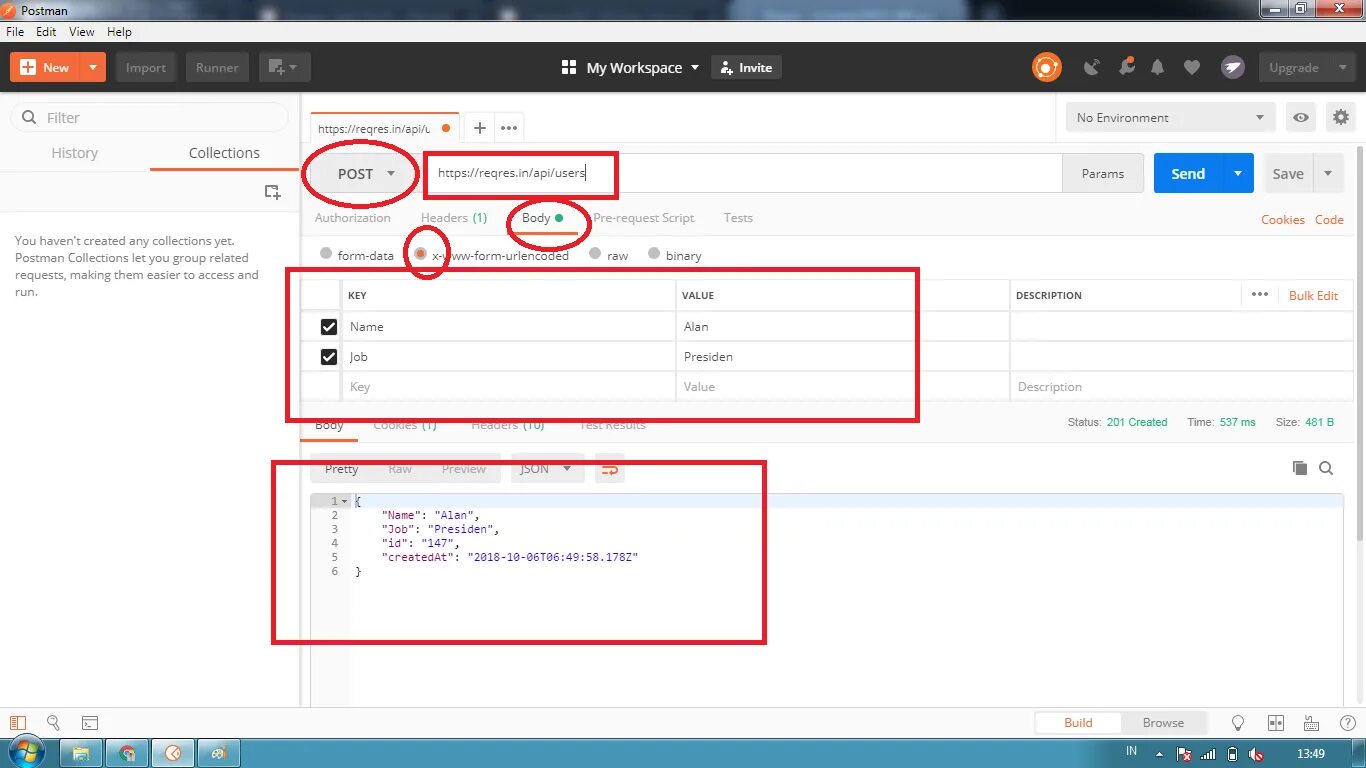The height and width of the screenshot is (768, 1366).
Task: Open the Help menu
Action: tap(119, 32)
